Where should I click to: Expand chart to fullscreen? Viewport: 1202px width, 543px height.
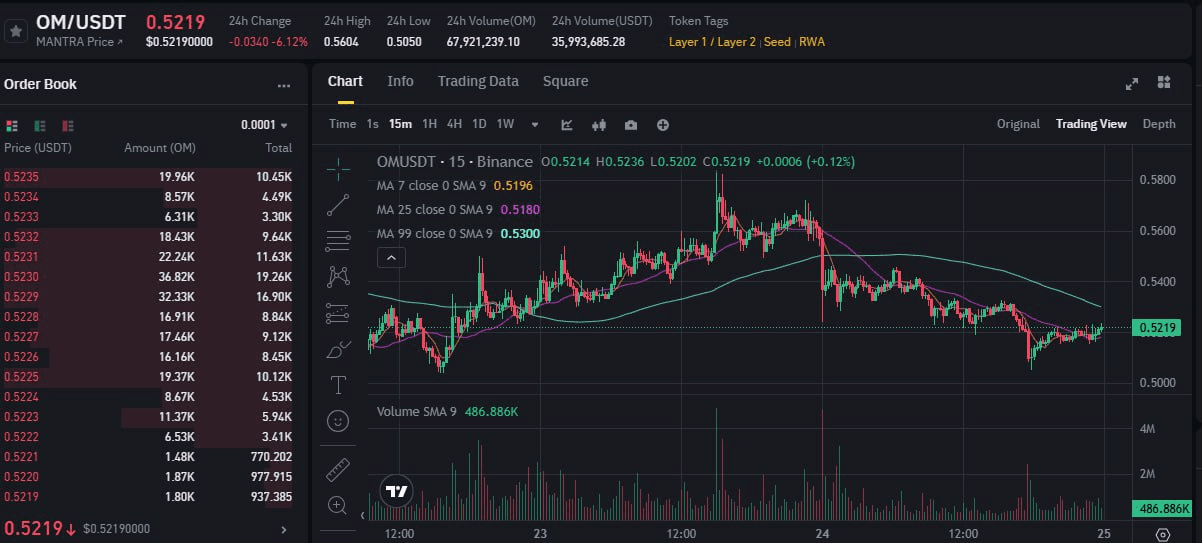[x=1132, y=83]
